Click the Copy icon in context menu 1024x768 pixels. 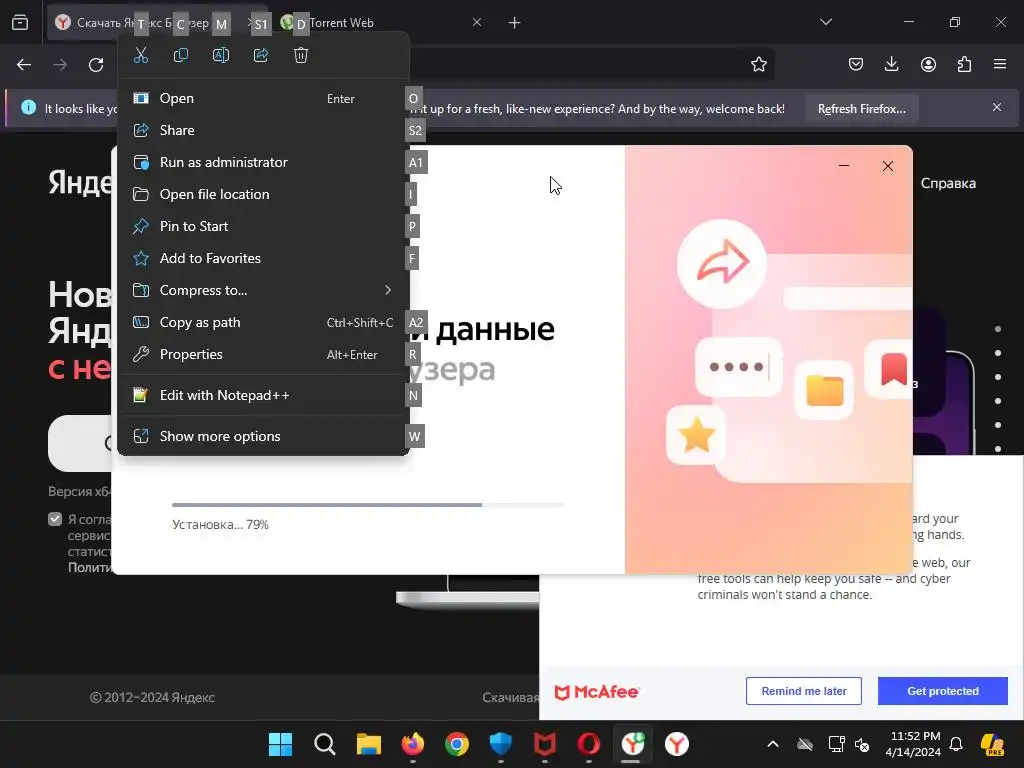coord(181,56)
